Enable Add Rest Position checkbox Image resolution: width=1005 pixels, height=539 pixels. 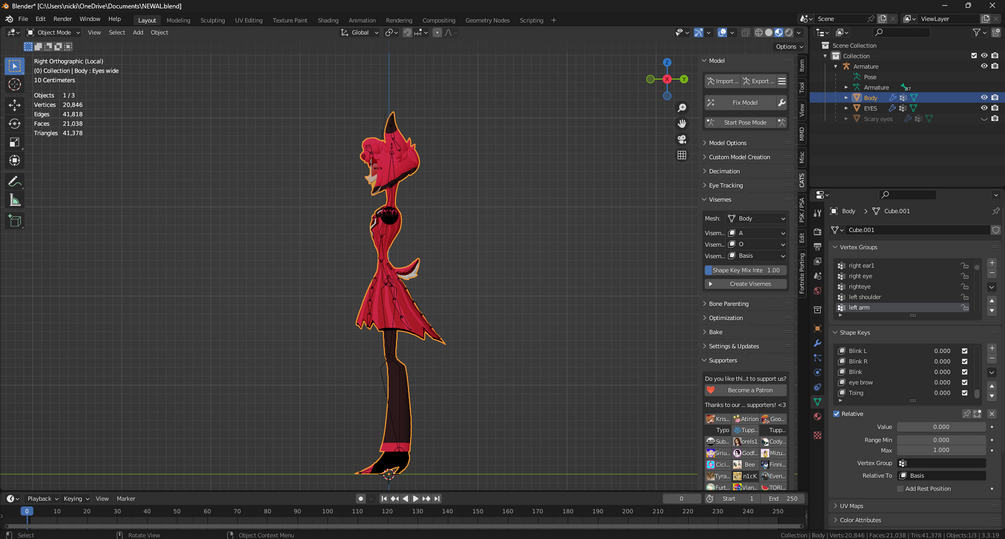[901, 489]
